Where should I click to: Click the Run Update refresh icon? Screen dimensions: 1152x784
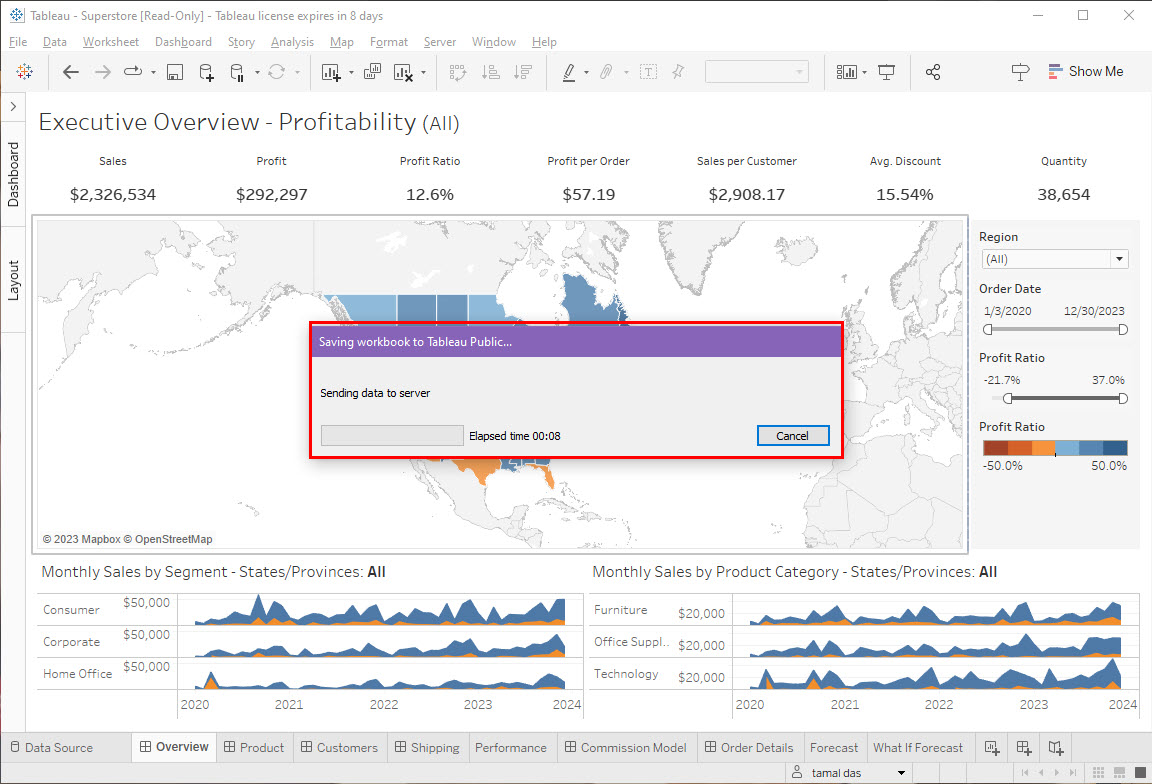(x=276, y=72)
